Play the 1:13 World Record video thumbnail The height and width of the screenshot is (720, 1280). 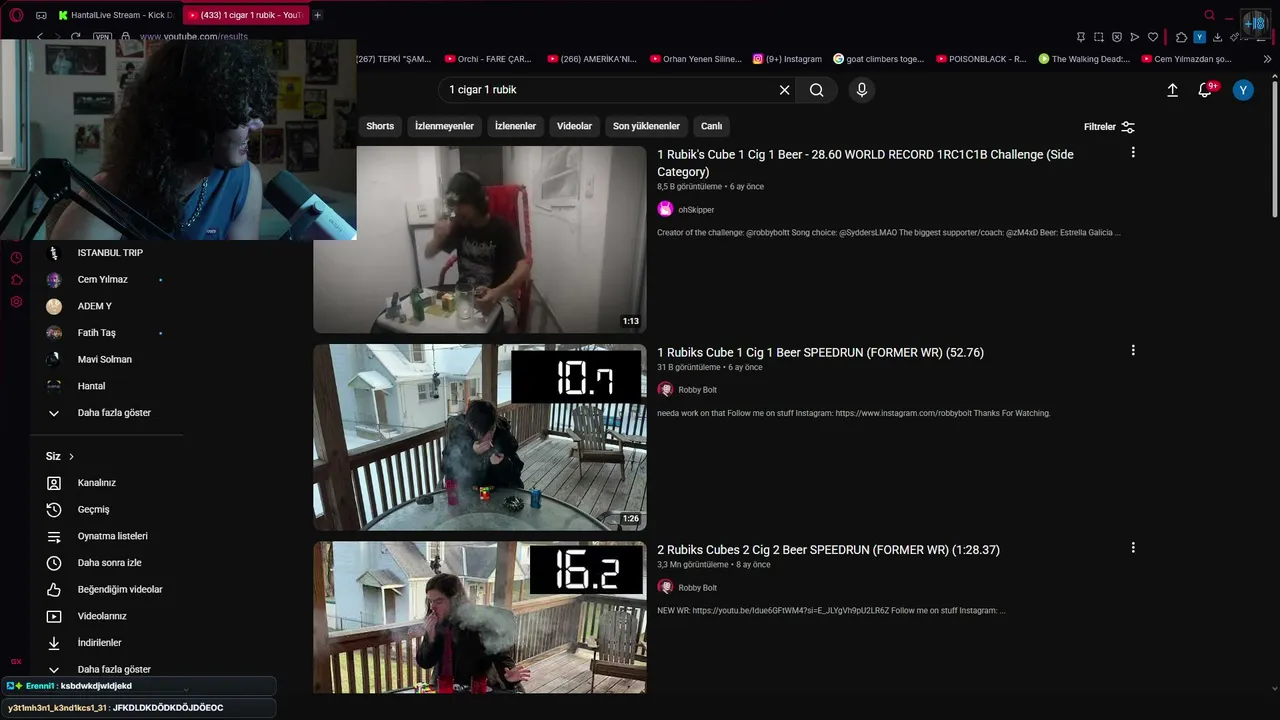click(x=480, y=240)
